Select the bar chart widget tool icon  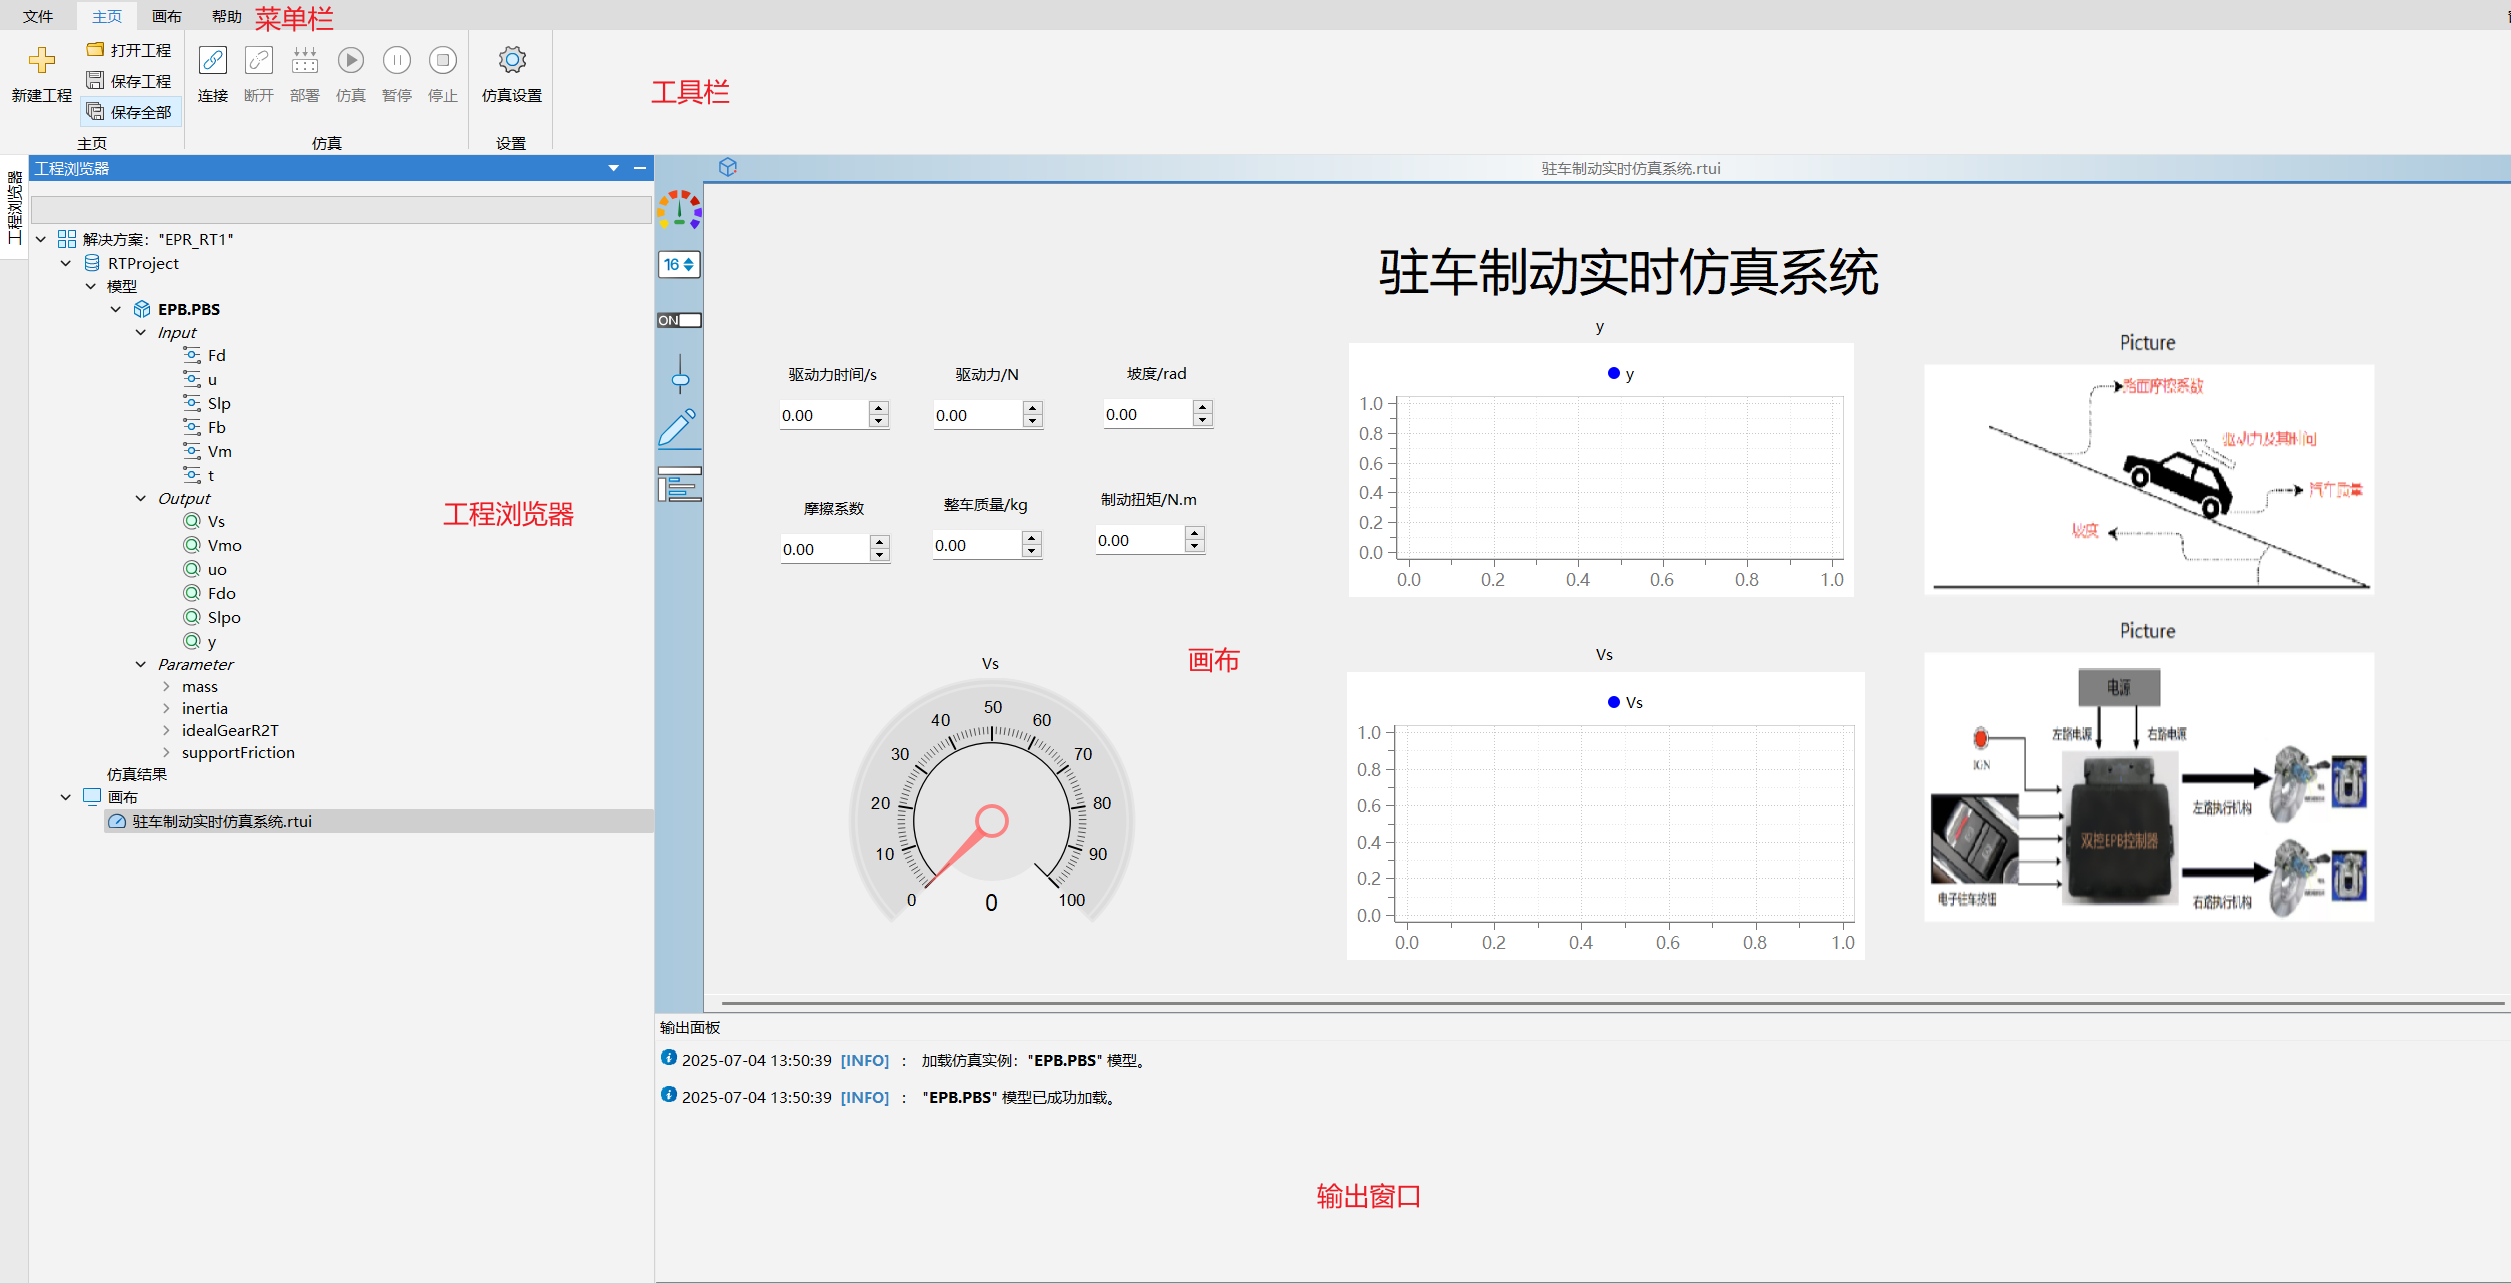point(680,484)
